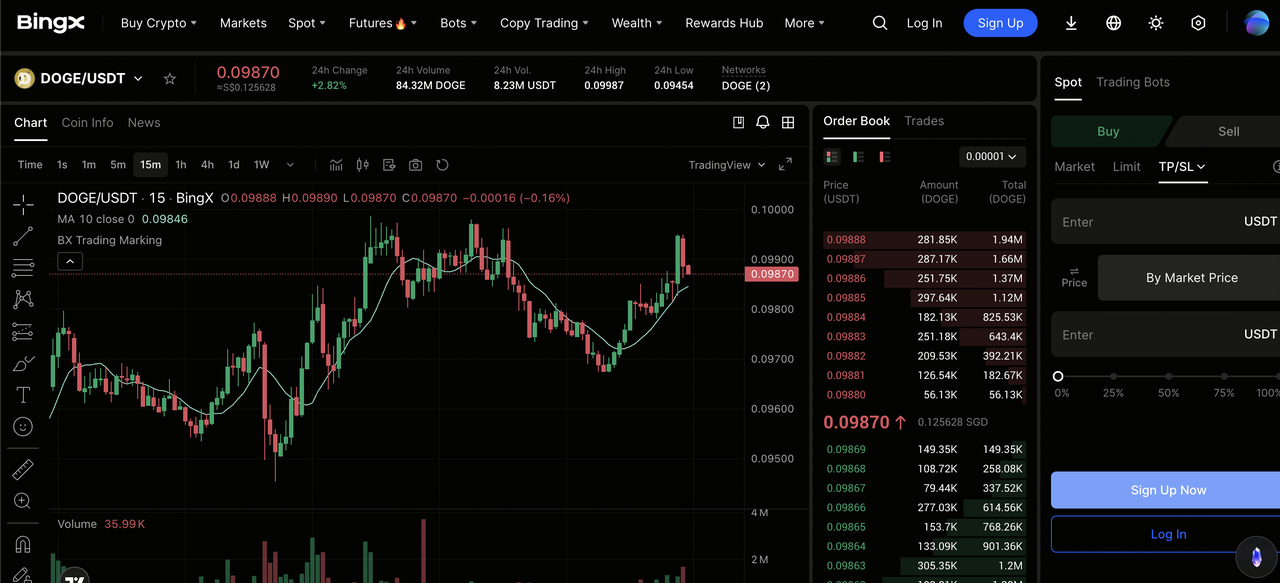Open the chart indicators icon
The image size is (1280, 583).
click(x=336, y=165)
